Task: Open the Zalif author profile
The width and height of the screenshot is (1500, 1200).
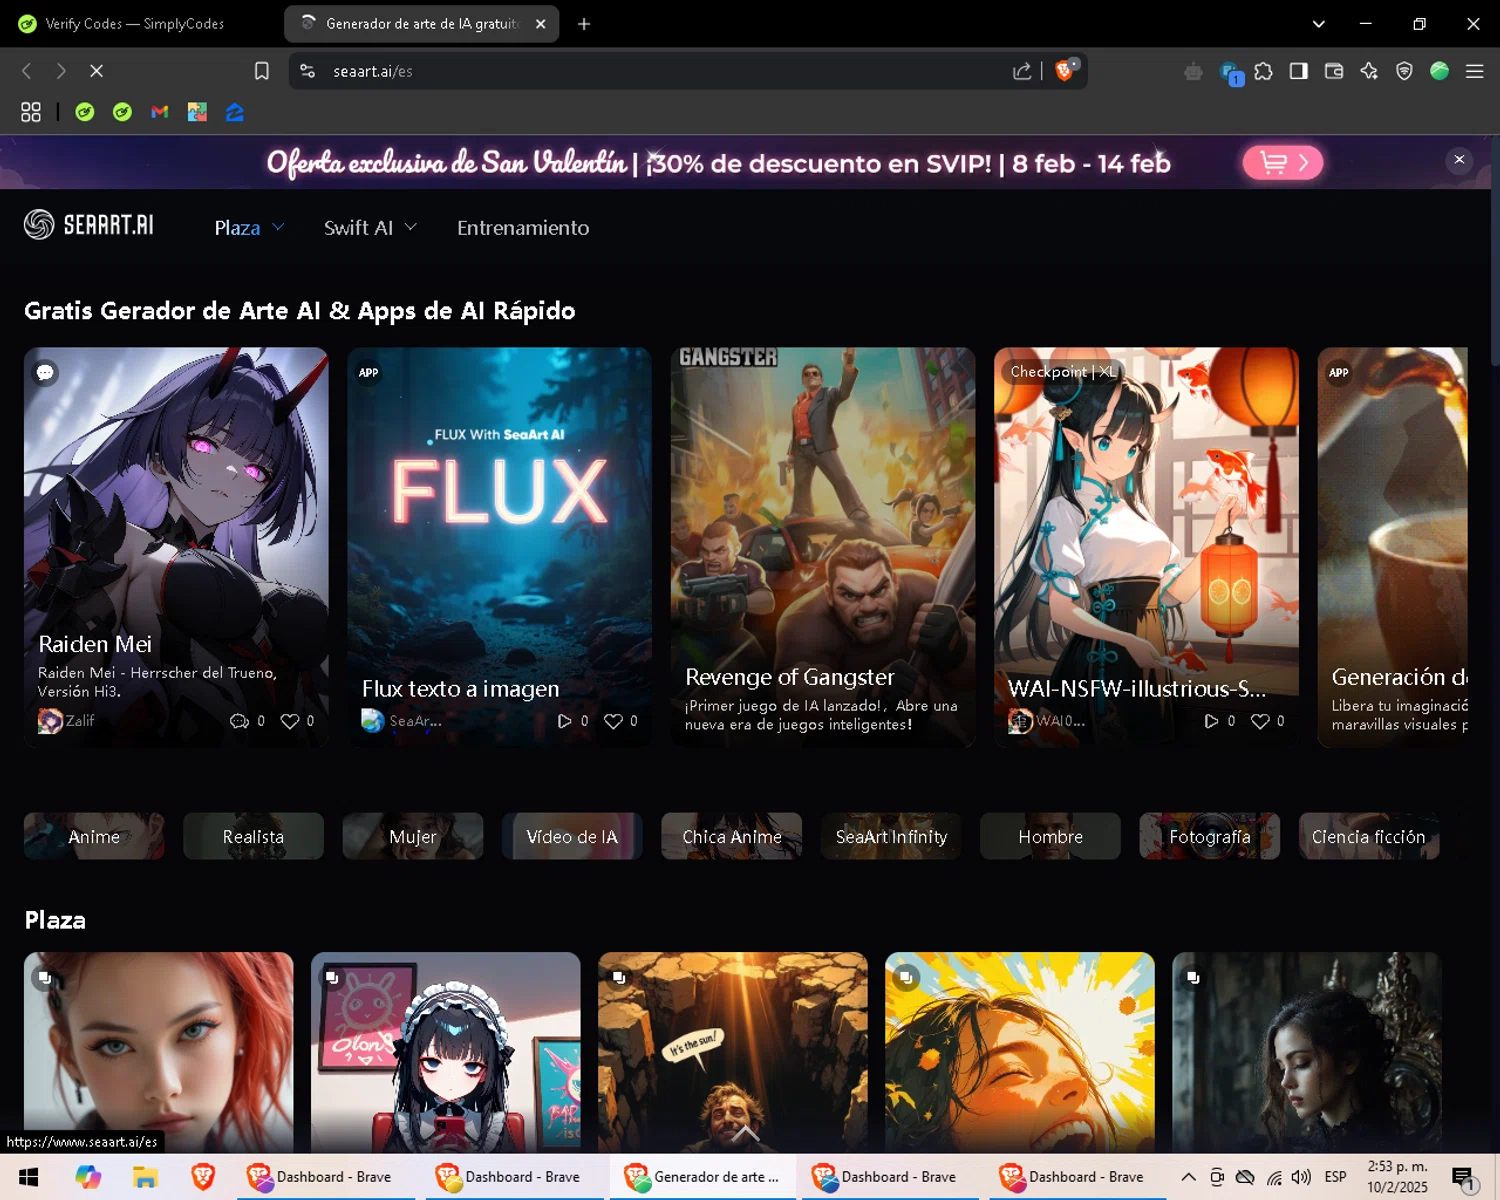Action: tap(66, 720)
